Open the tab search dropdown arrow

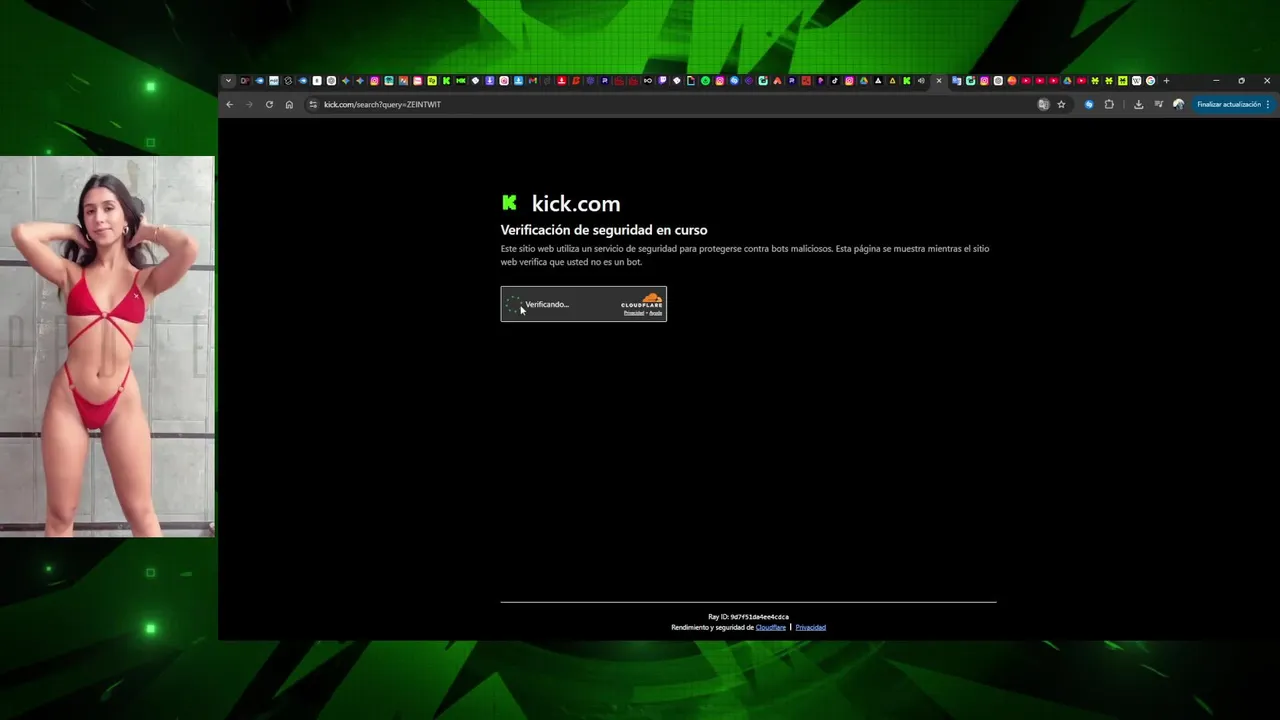[x=228, y=81]
